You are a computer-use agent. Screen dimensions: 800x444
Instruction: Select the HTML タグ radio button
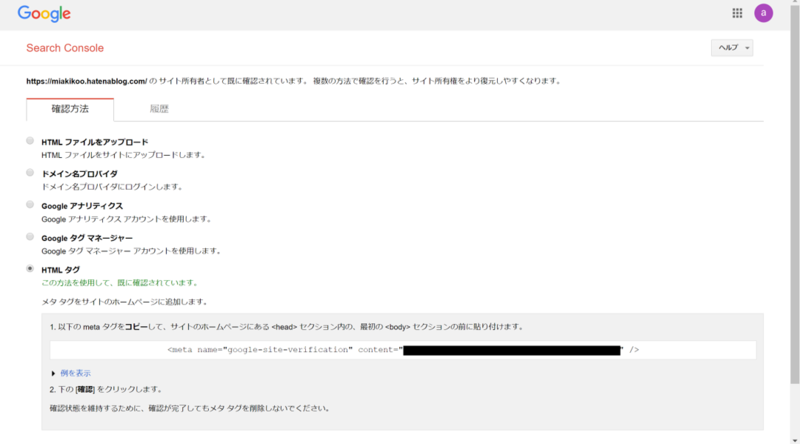(30, 268)
